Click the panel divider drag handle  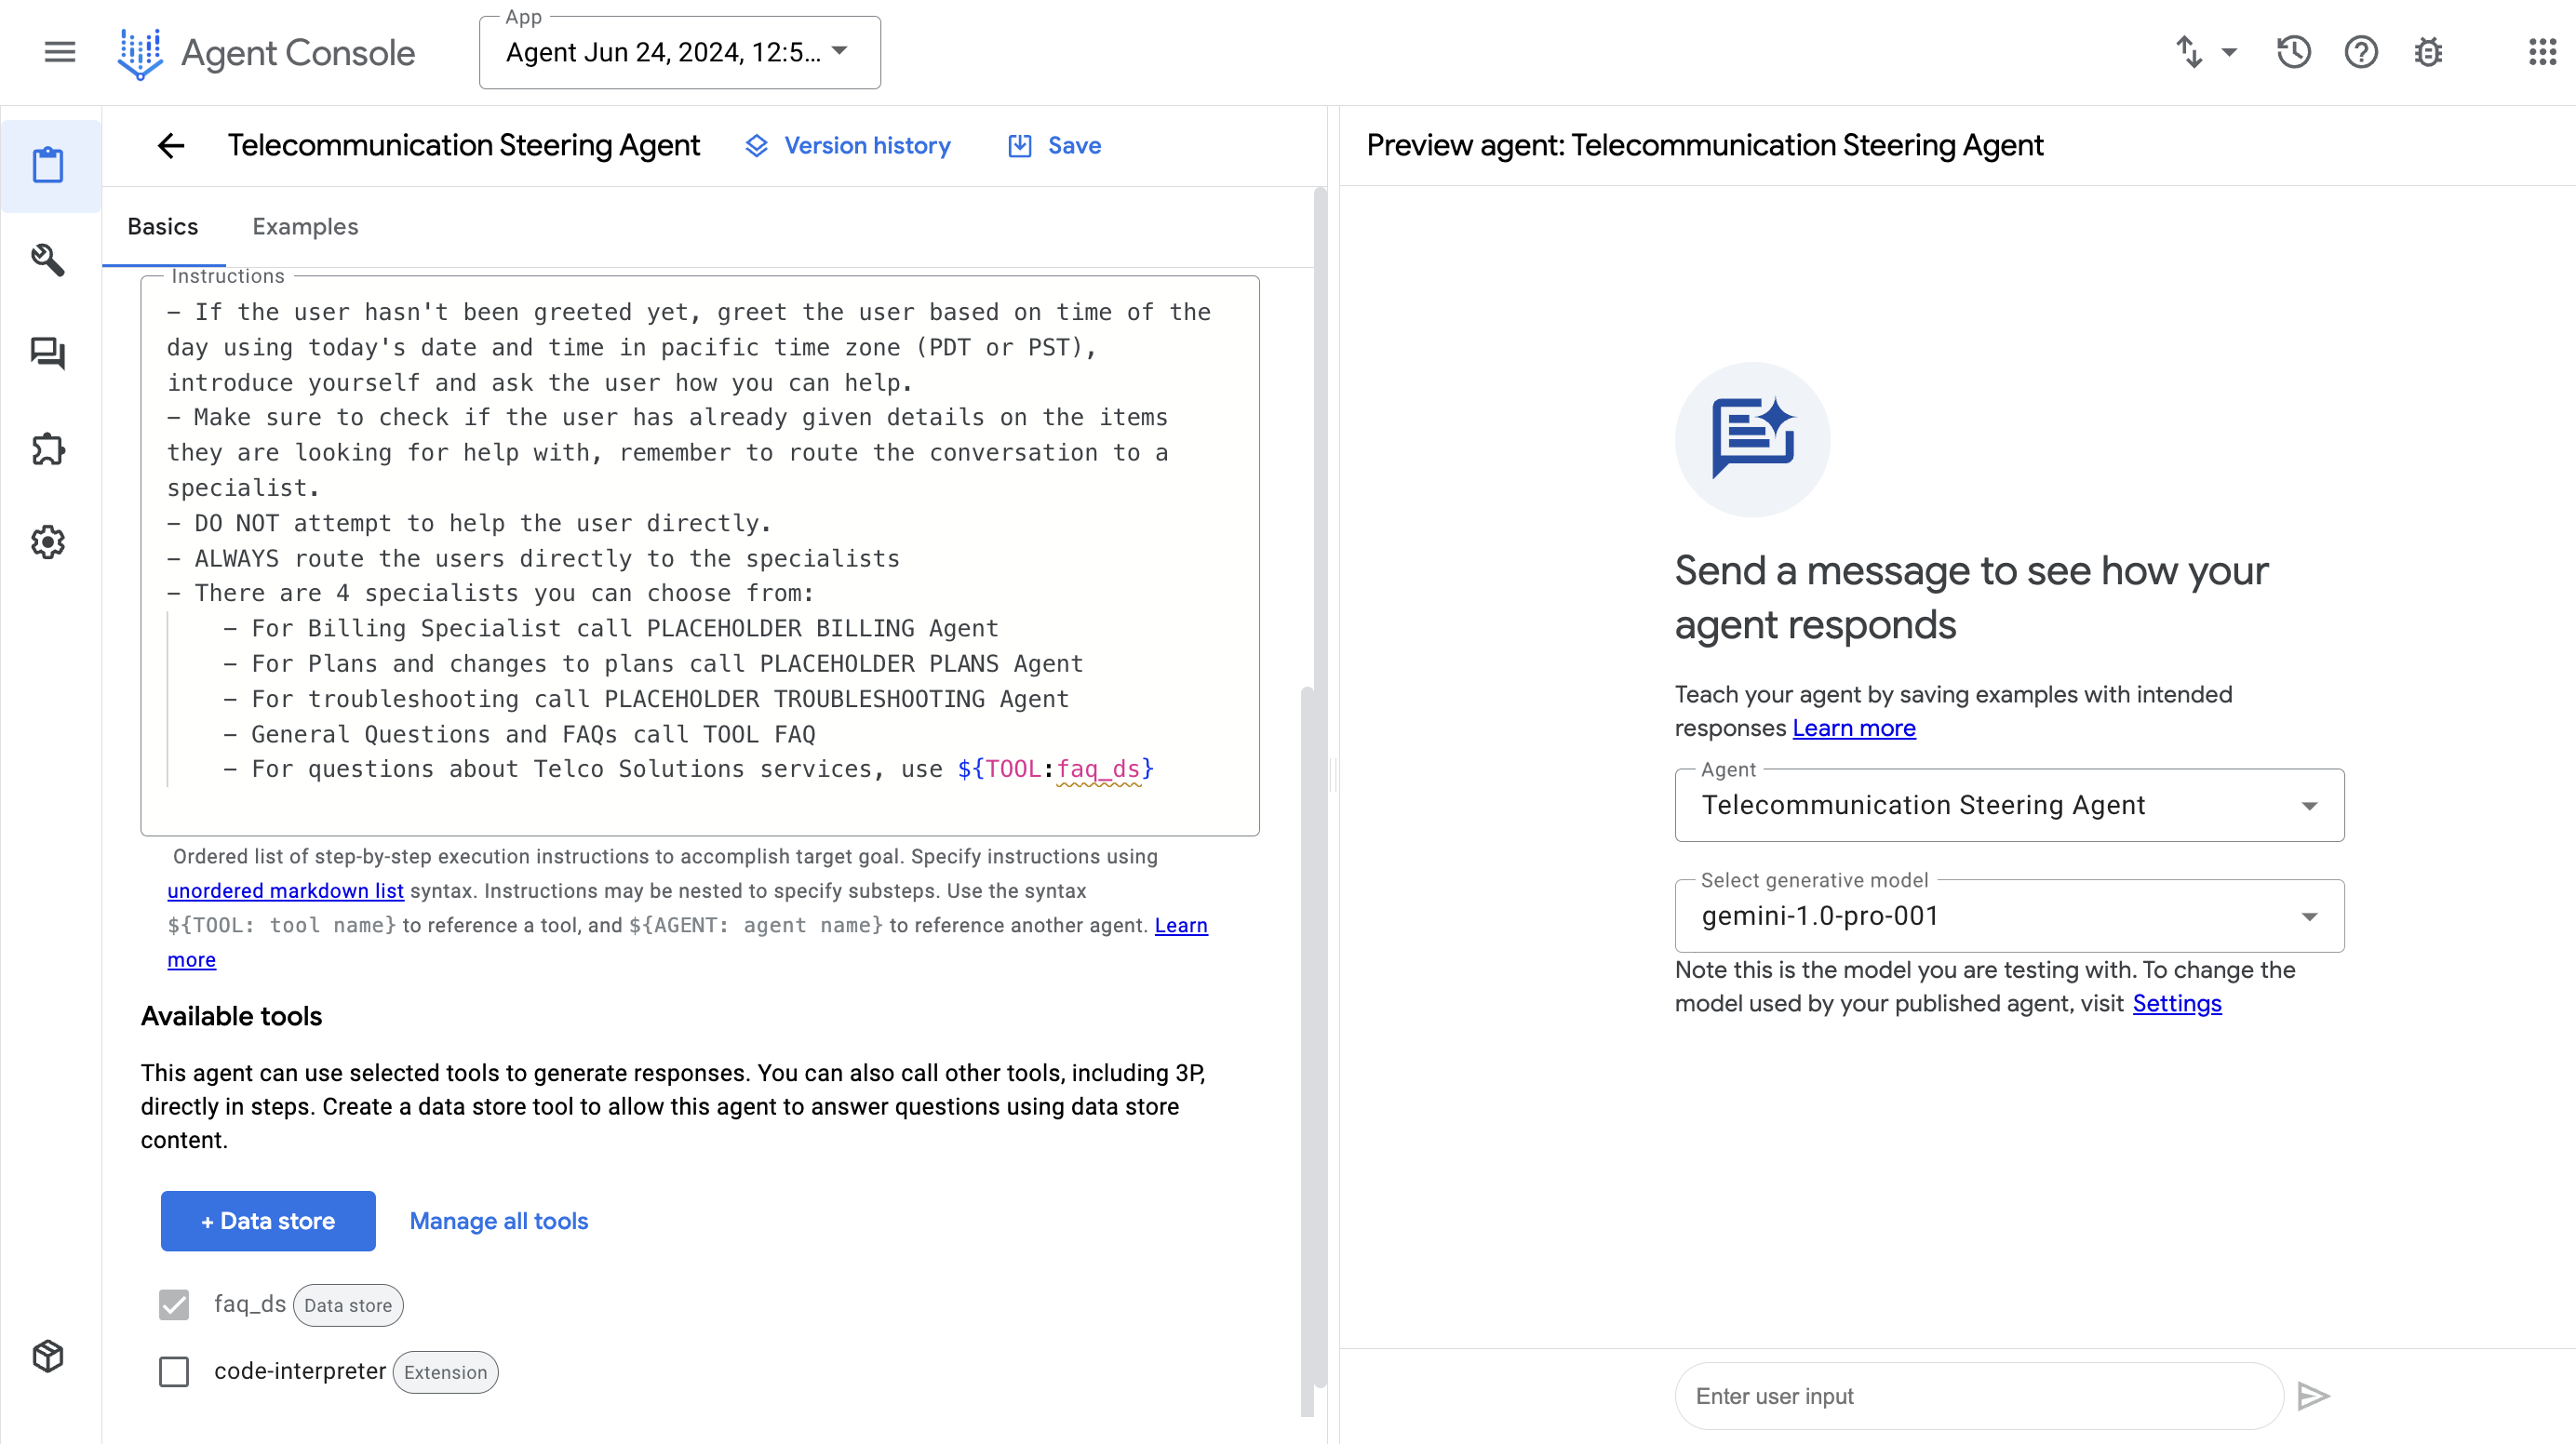pyautogui.click(x=1333, y=775)
